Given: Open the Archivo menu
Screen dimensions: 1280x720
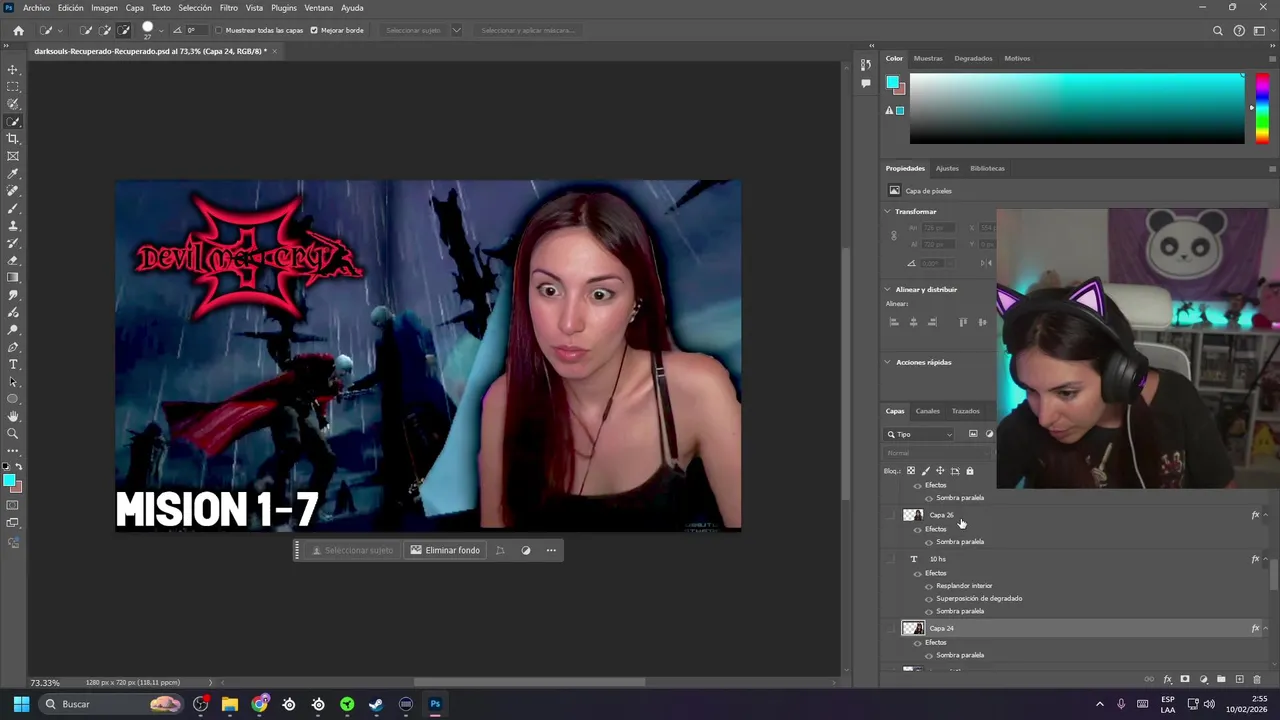Looking at the screenshot, I should pos(36,8).
